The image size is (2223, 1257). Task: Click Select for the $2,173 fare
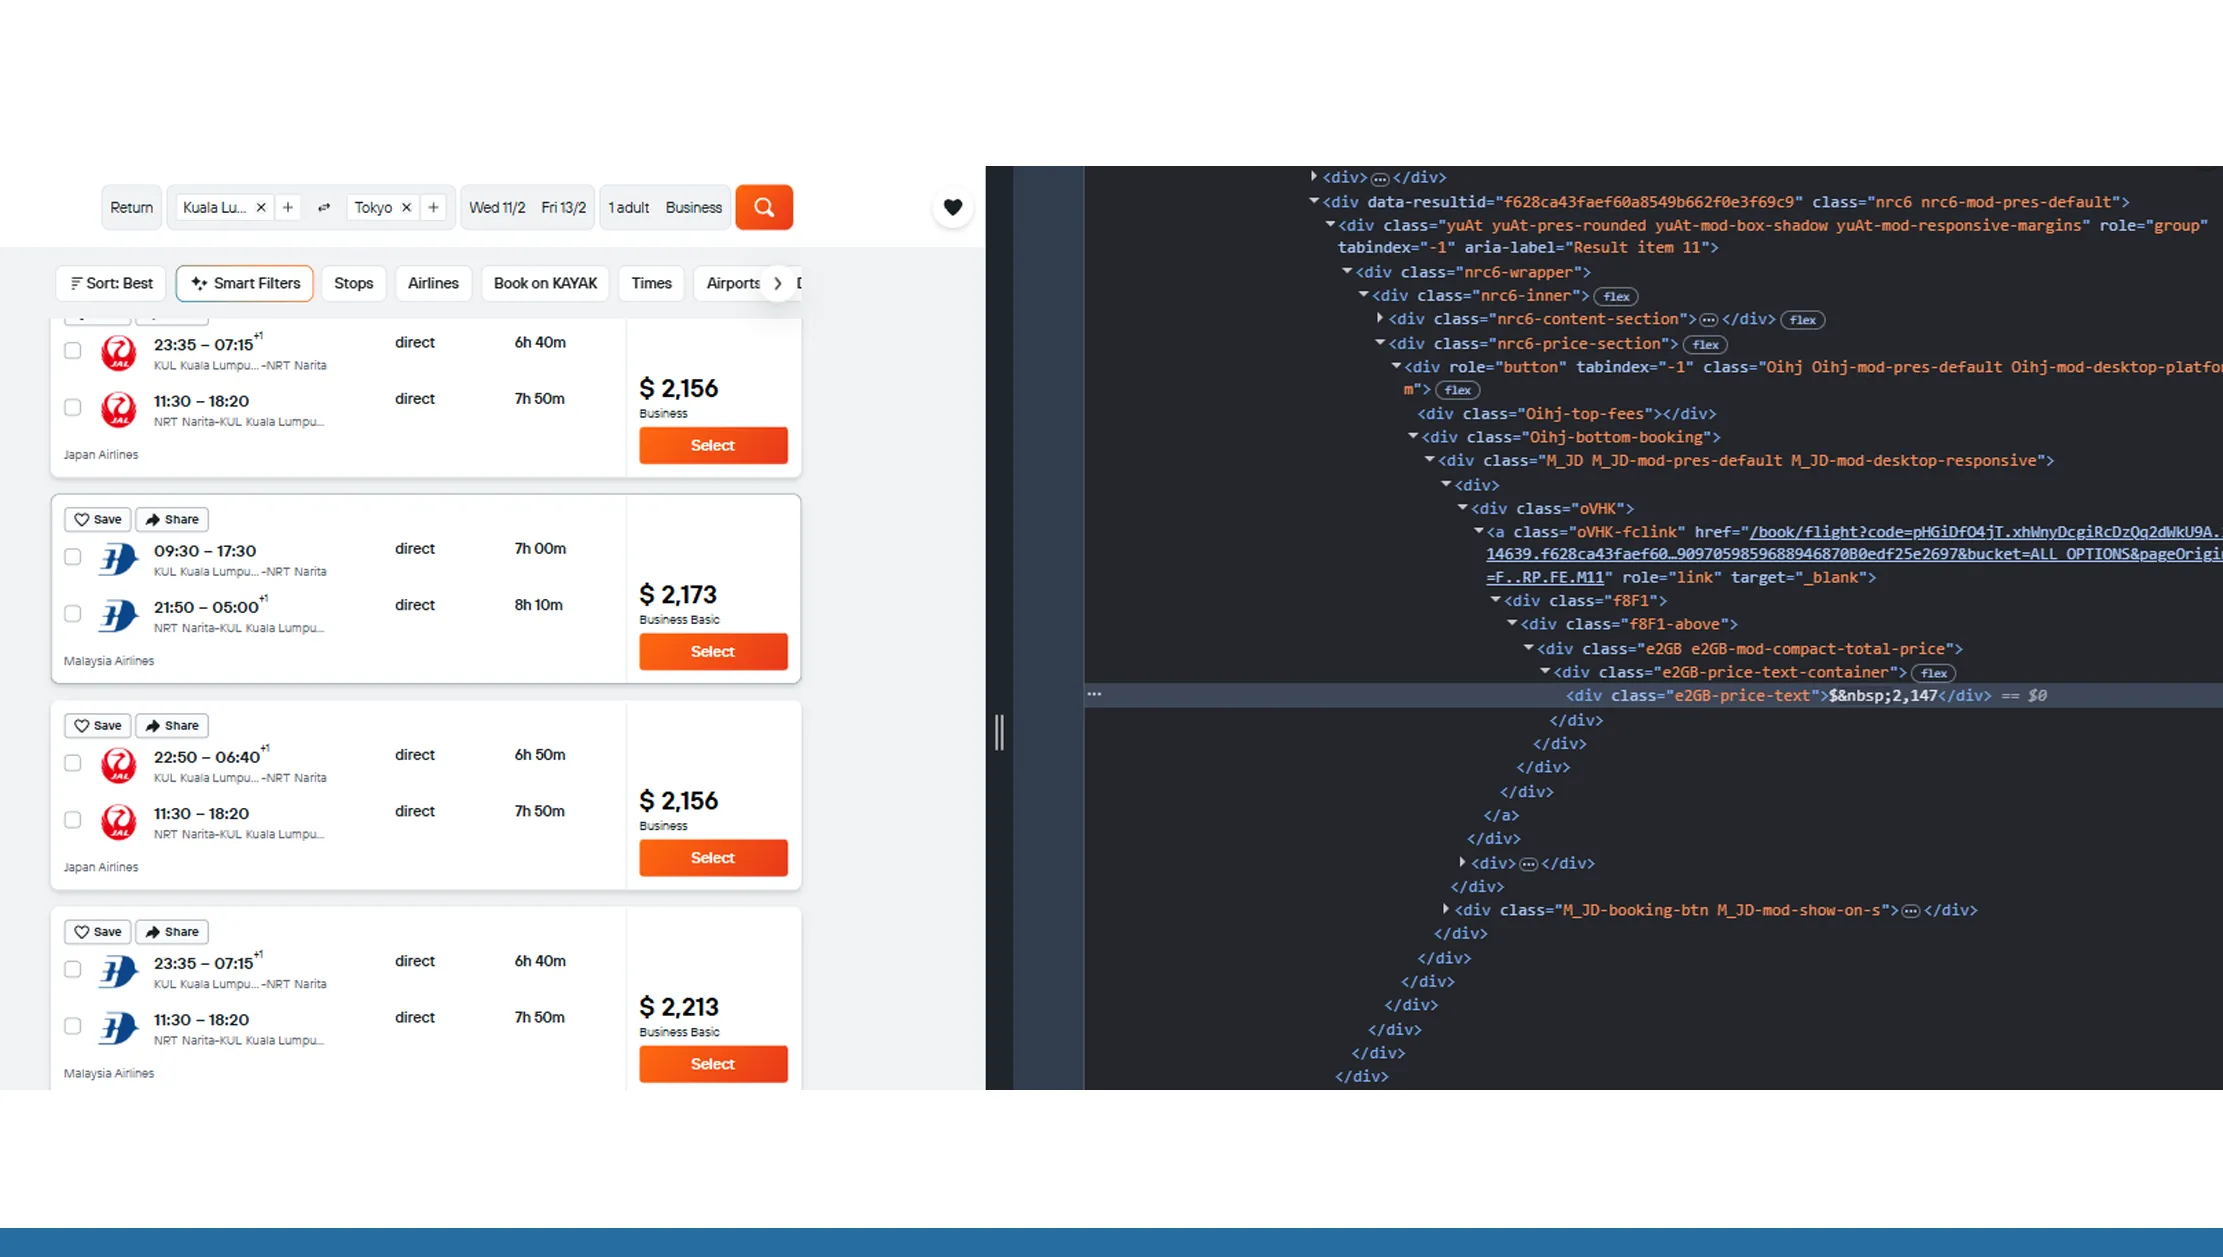point(713,651)
